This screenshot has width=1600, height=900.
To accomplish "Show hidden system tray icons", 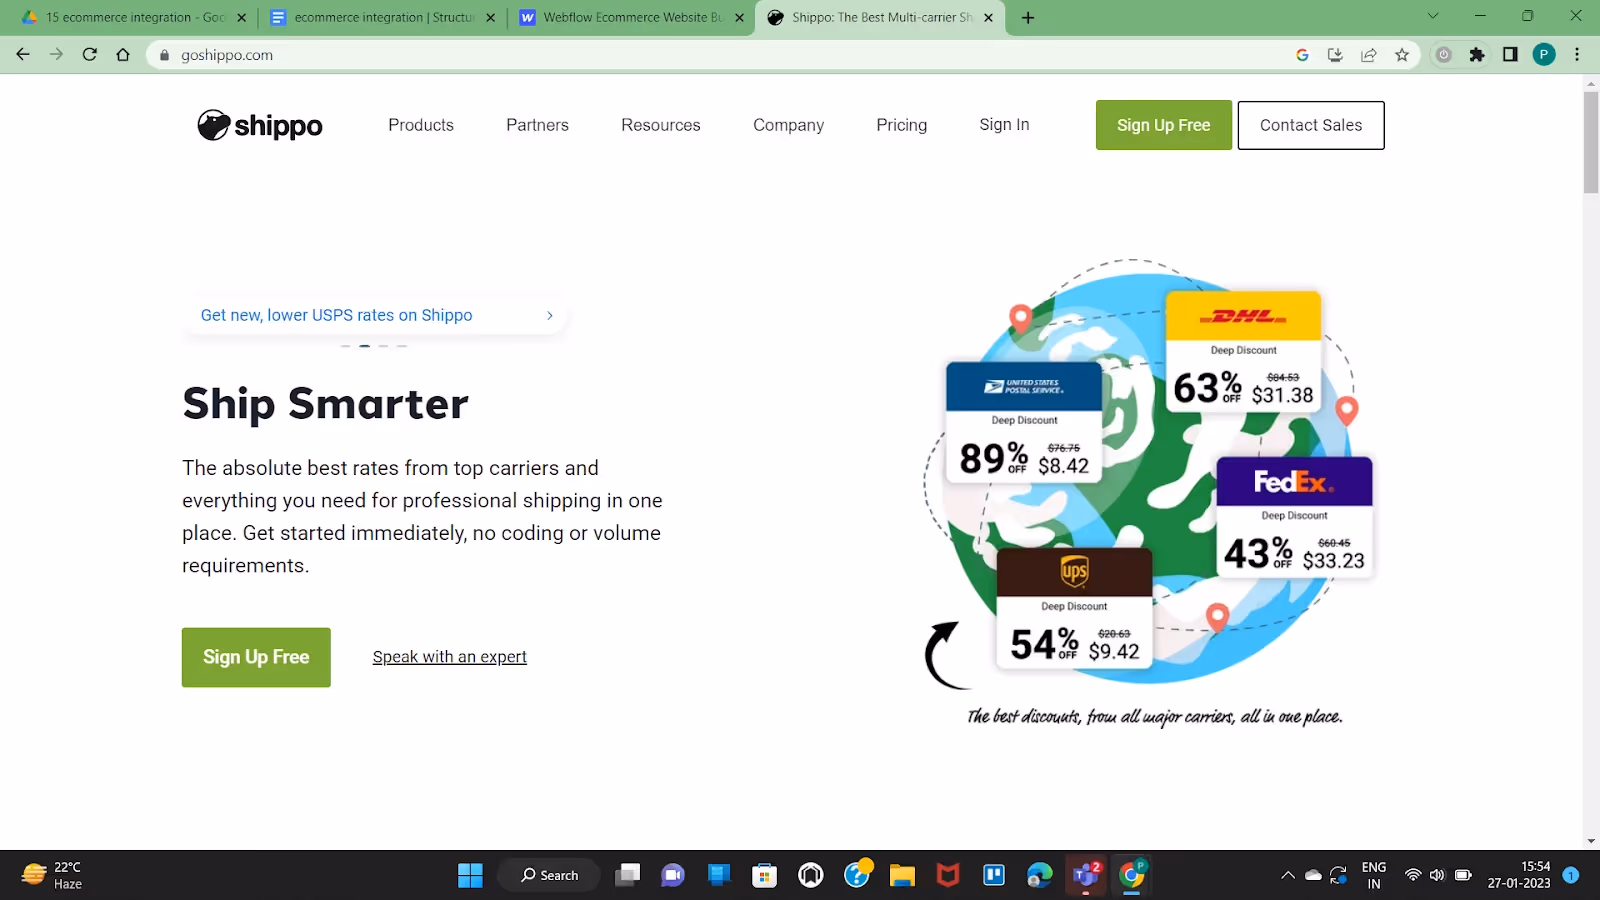I will (1287, 875).
